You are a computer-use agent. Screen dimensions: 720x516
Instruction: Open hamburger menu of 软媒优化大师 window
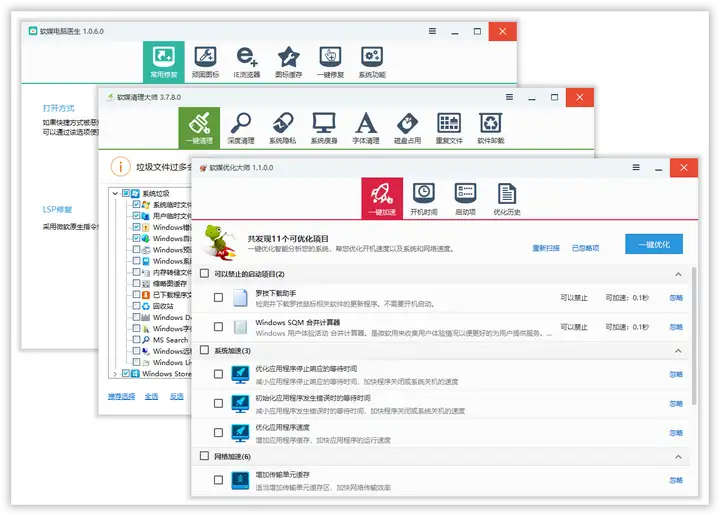(x=636, y=168)
